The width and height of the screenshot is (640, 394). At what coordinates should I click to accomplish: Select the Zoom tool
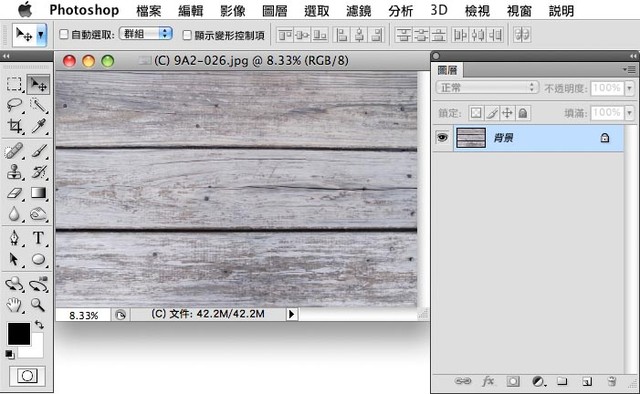click(38, 305)
